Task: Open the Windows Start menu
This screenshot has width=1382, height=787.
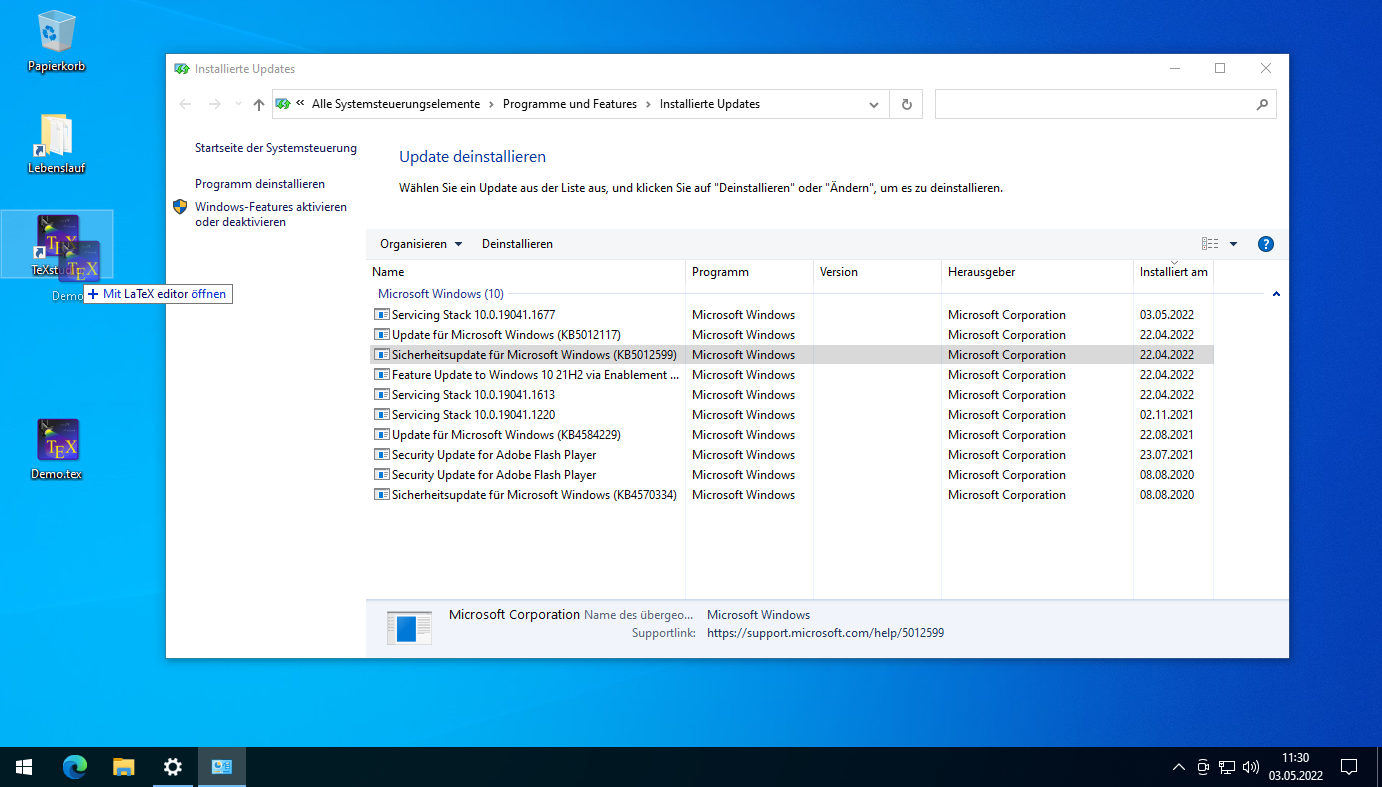Action: 24,767
